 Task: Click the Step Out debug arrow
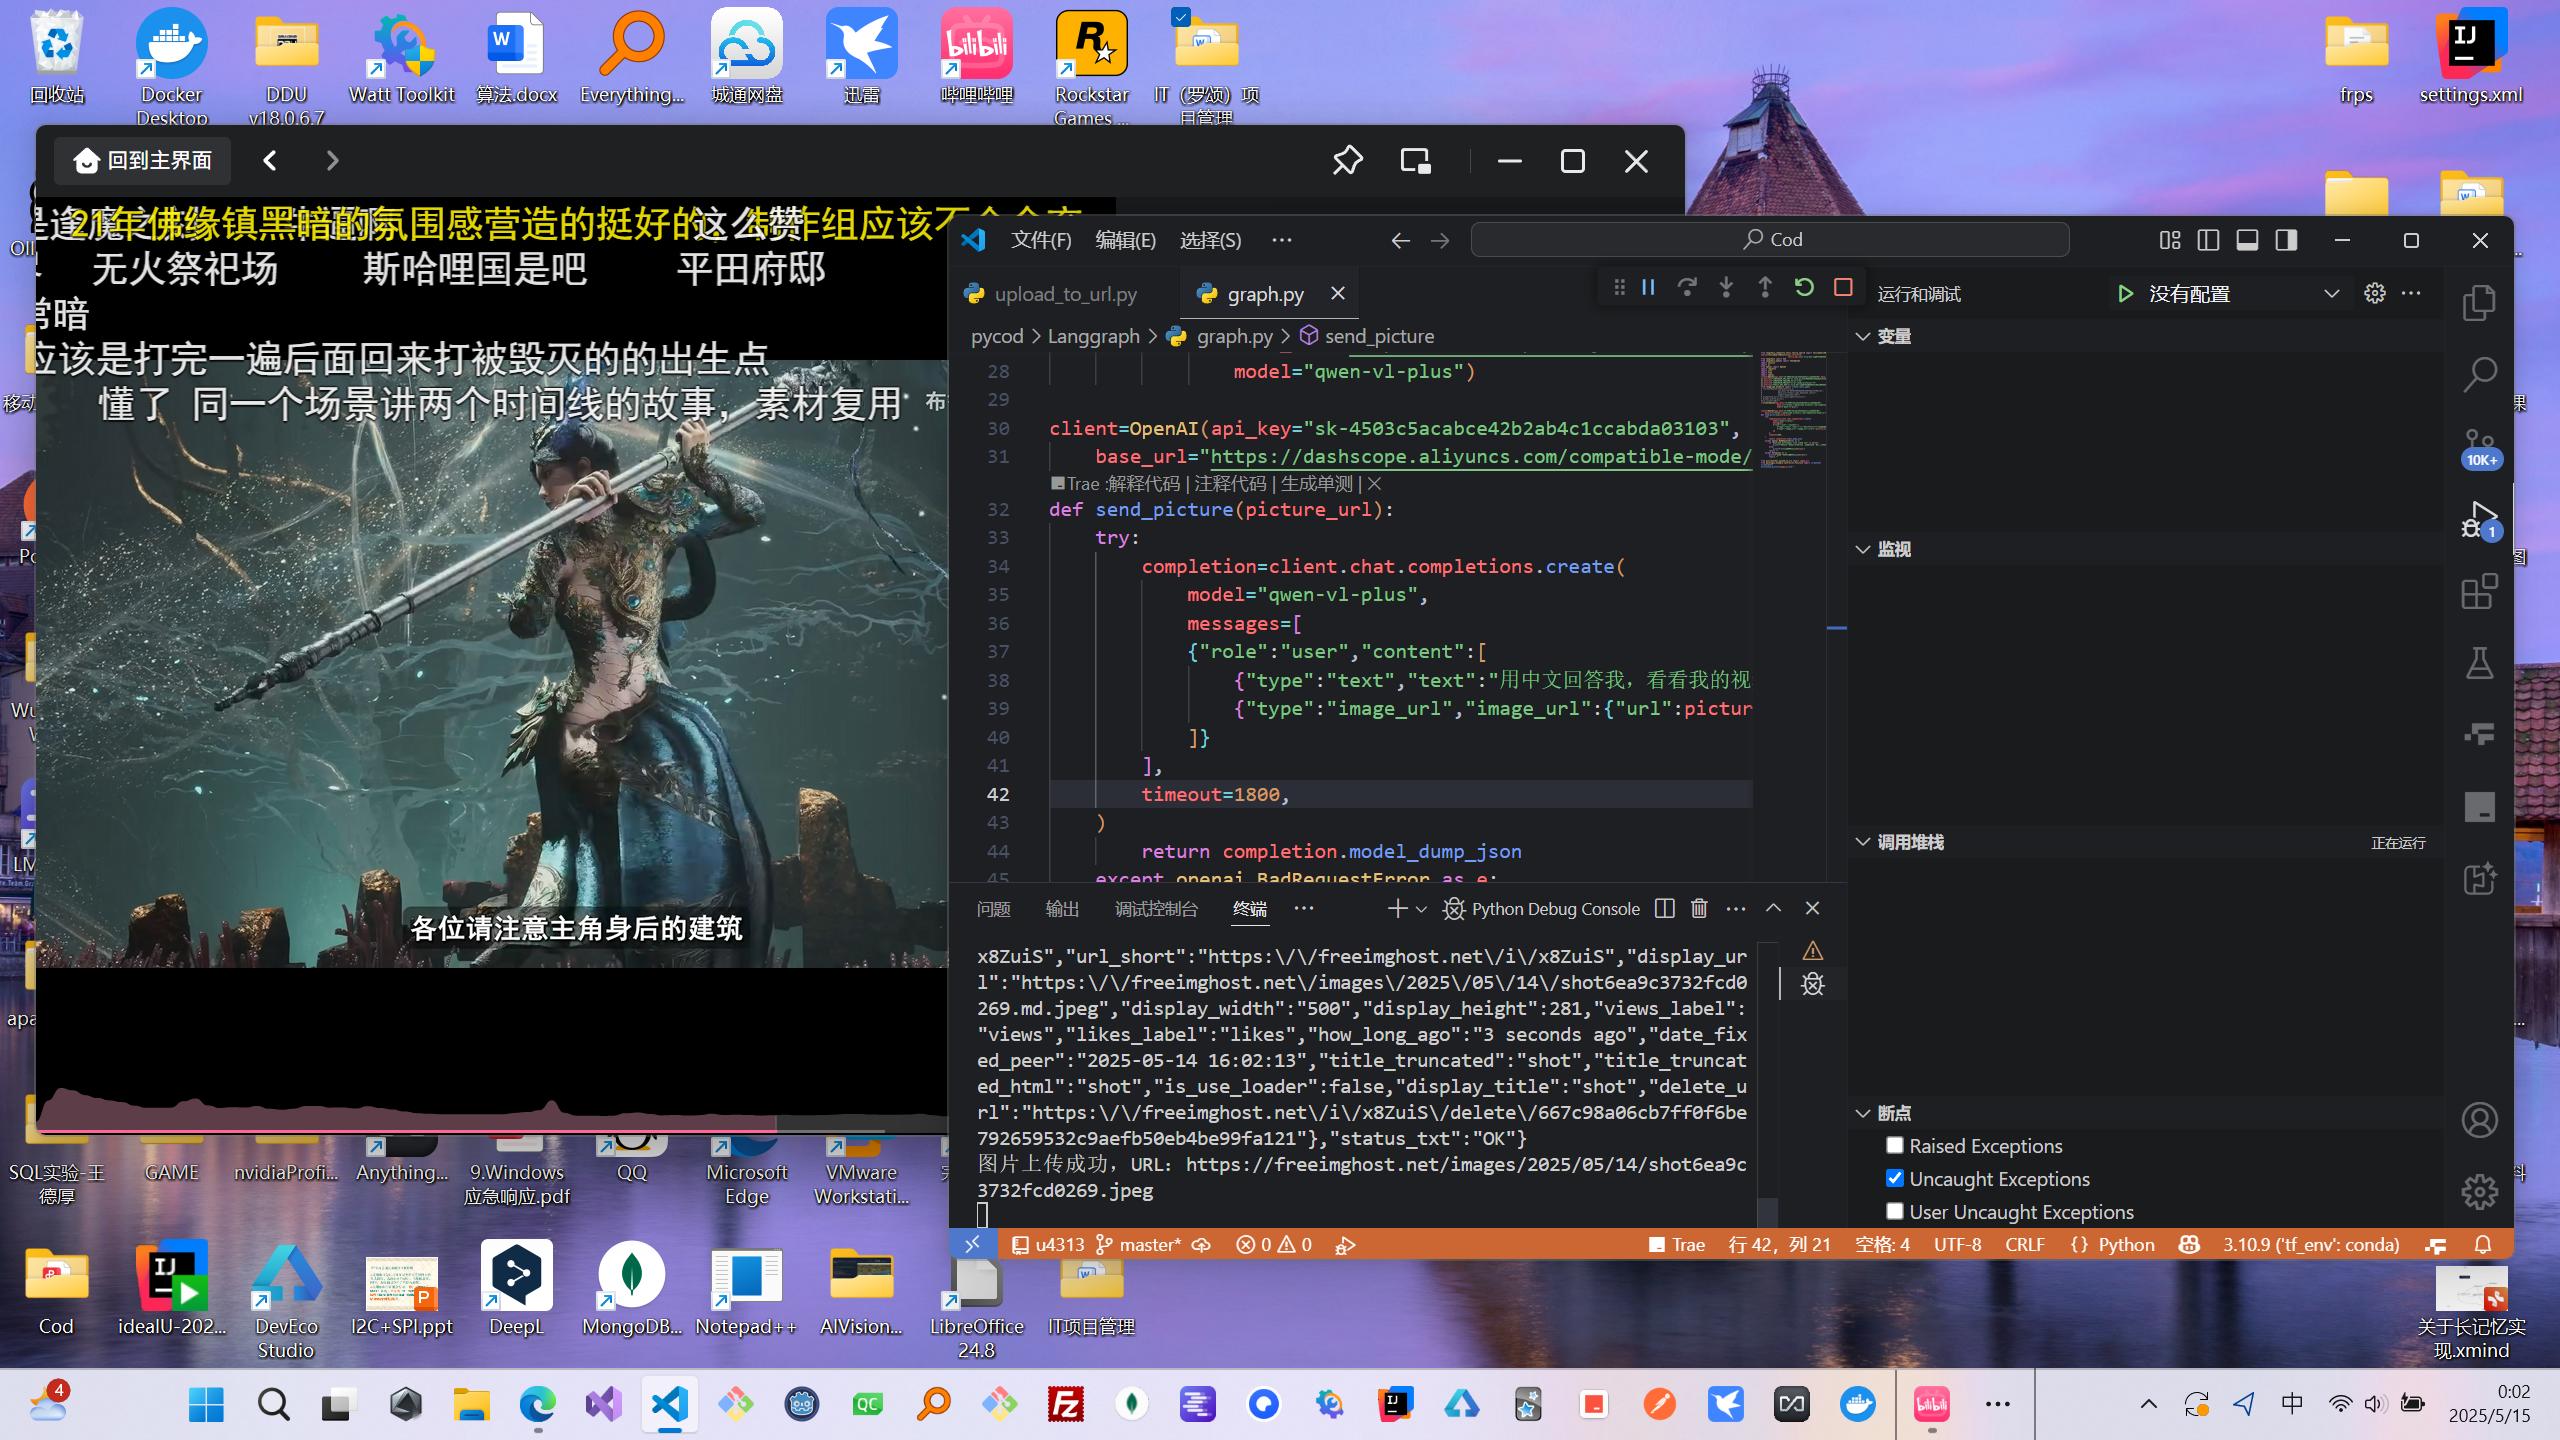click(x=1765, y=288)
